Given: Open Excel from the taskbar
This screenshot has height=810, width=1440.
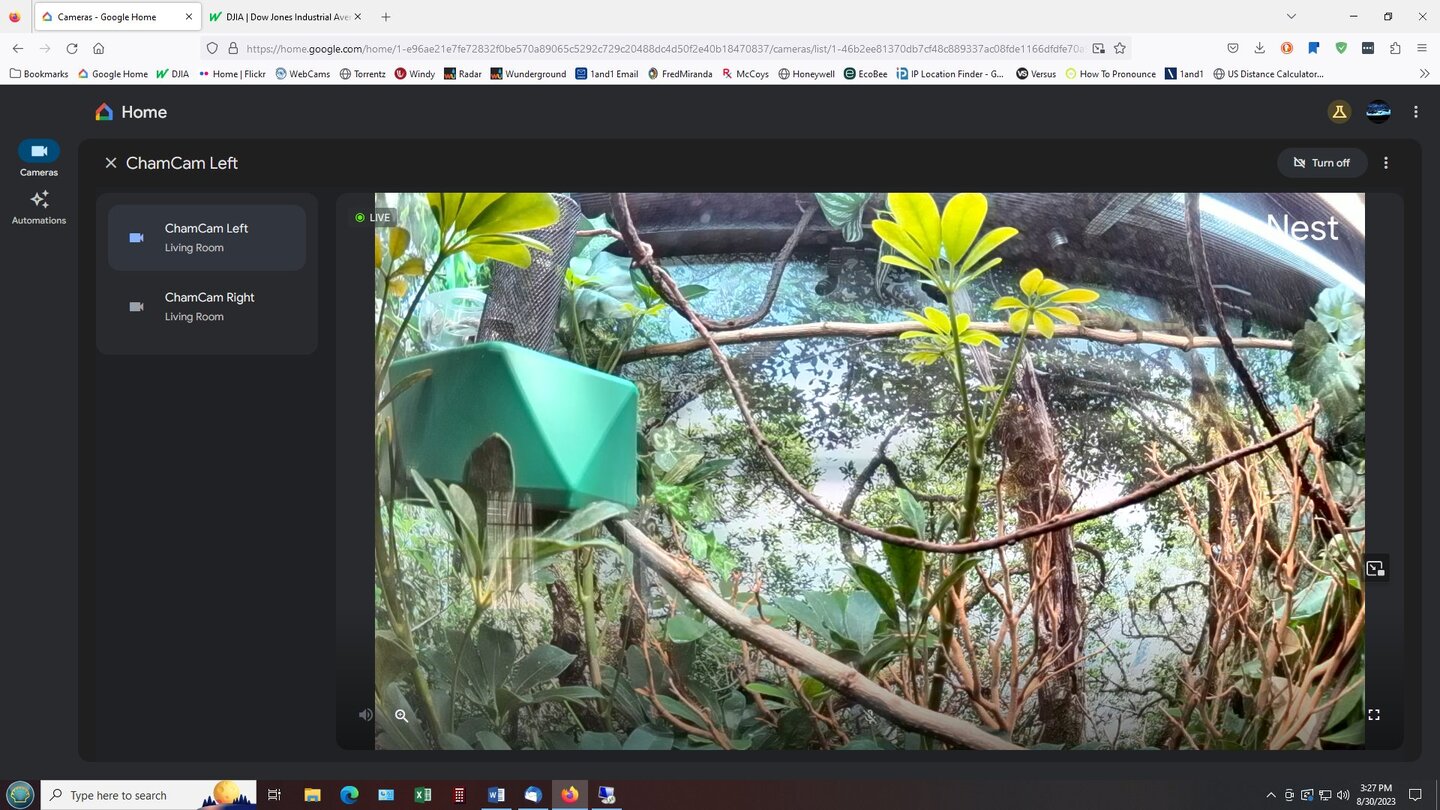Looking at the screenshot, I should coord(423,796).
